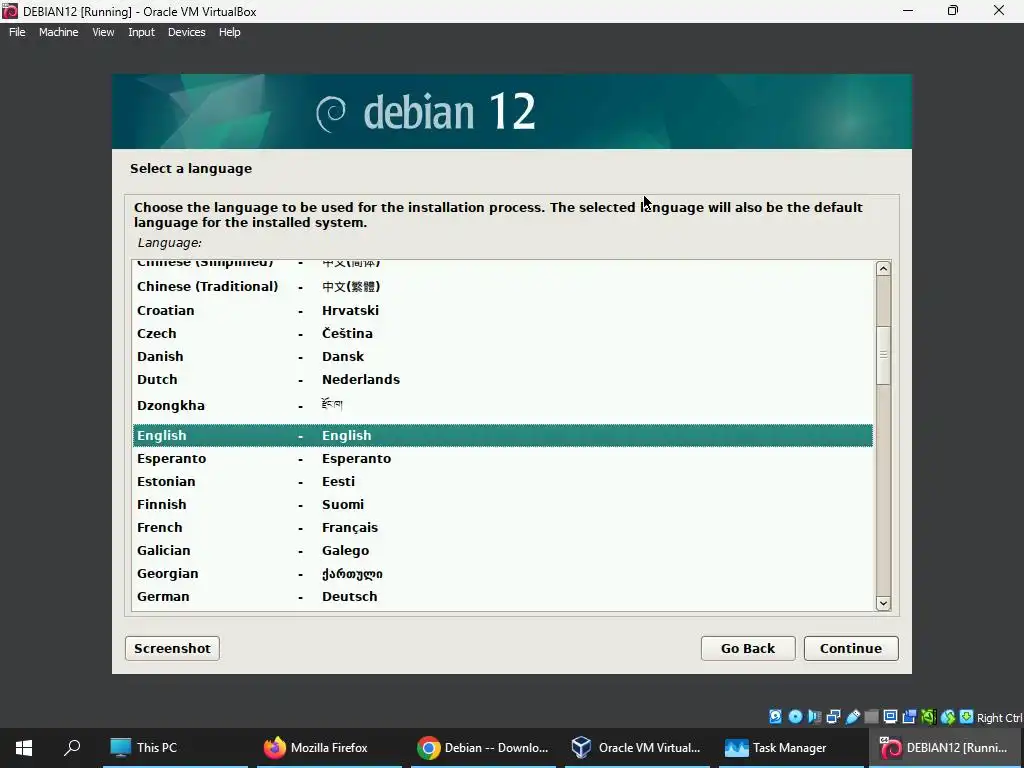Click the display status icon

click(x=890, y=716)
